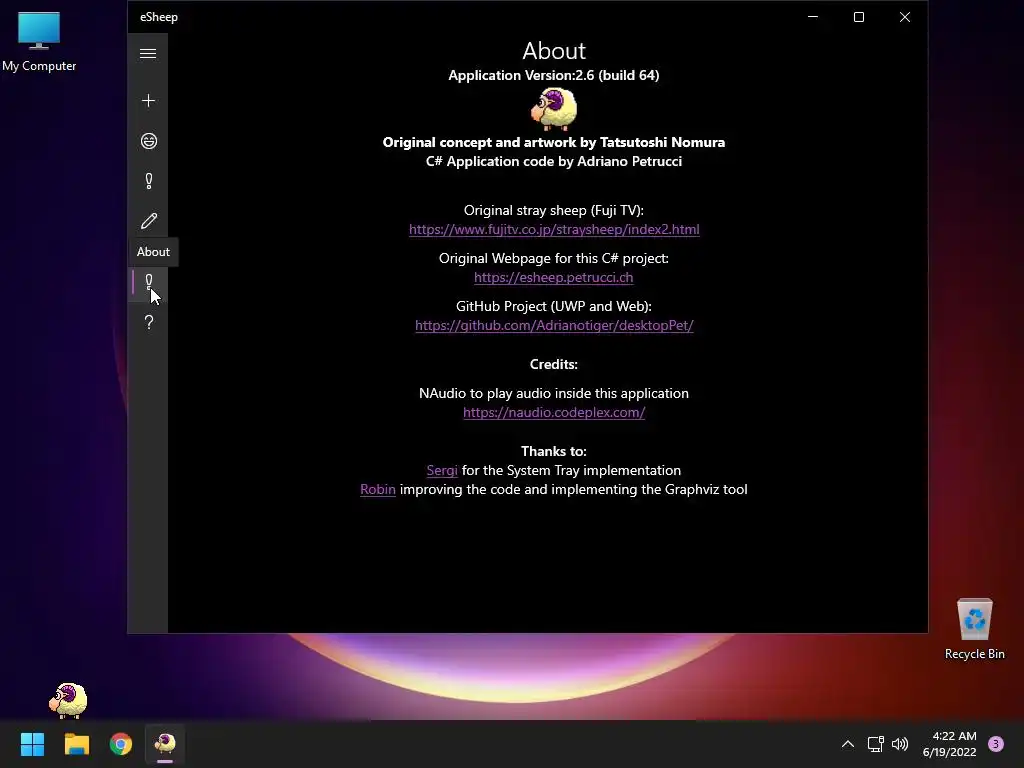Select the smiley face pets icon
Image resolution: width=1024 pixels, height=768 pixels.
point(149,141)
